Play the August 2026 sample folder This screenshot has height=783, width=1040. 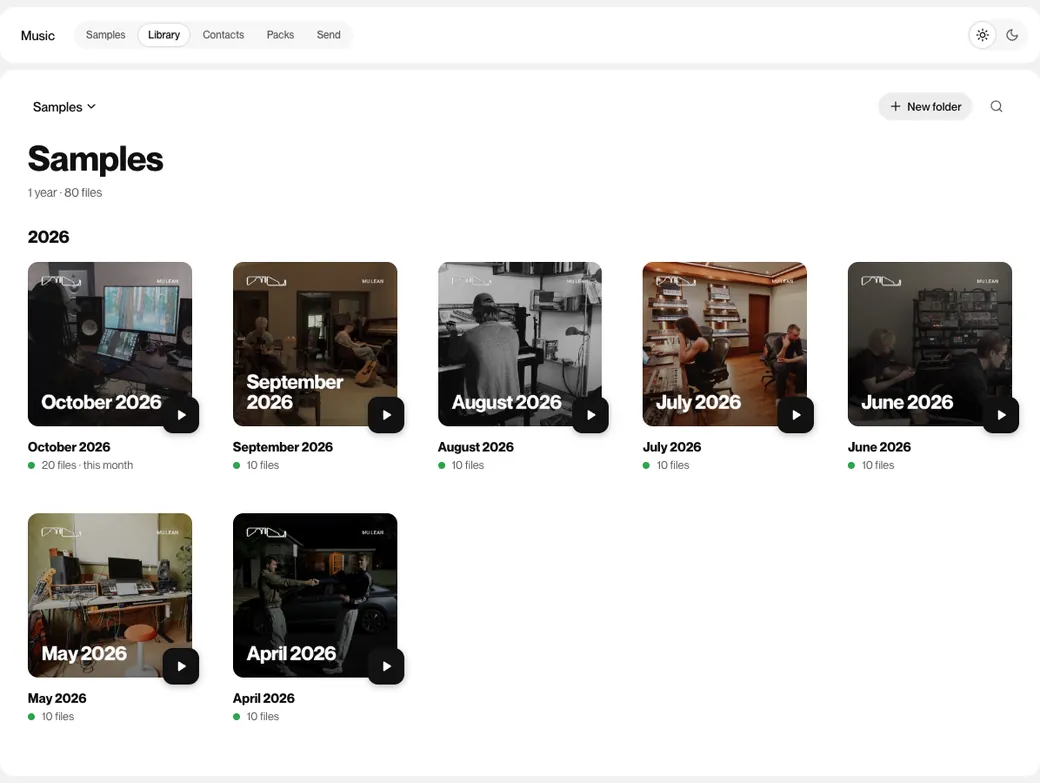coord(591,415)
